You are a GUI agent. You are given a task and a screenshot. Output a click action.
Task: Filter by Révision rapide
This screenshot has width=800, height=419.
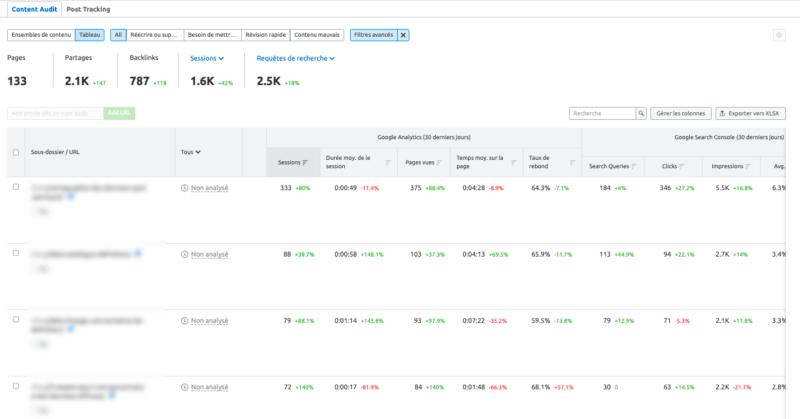(266, 35)
